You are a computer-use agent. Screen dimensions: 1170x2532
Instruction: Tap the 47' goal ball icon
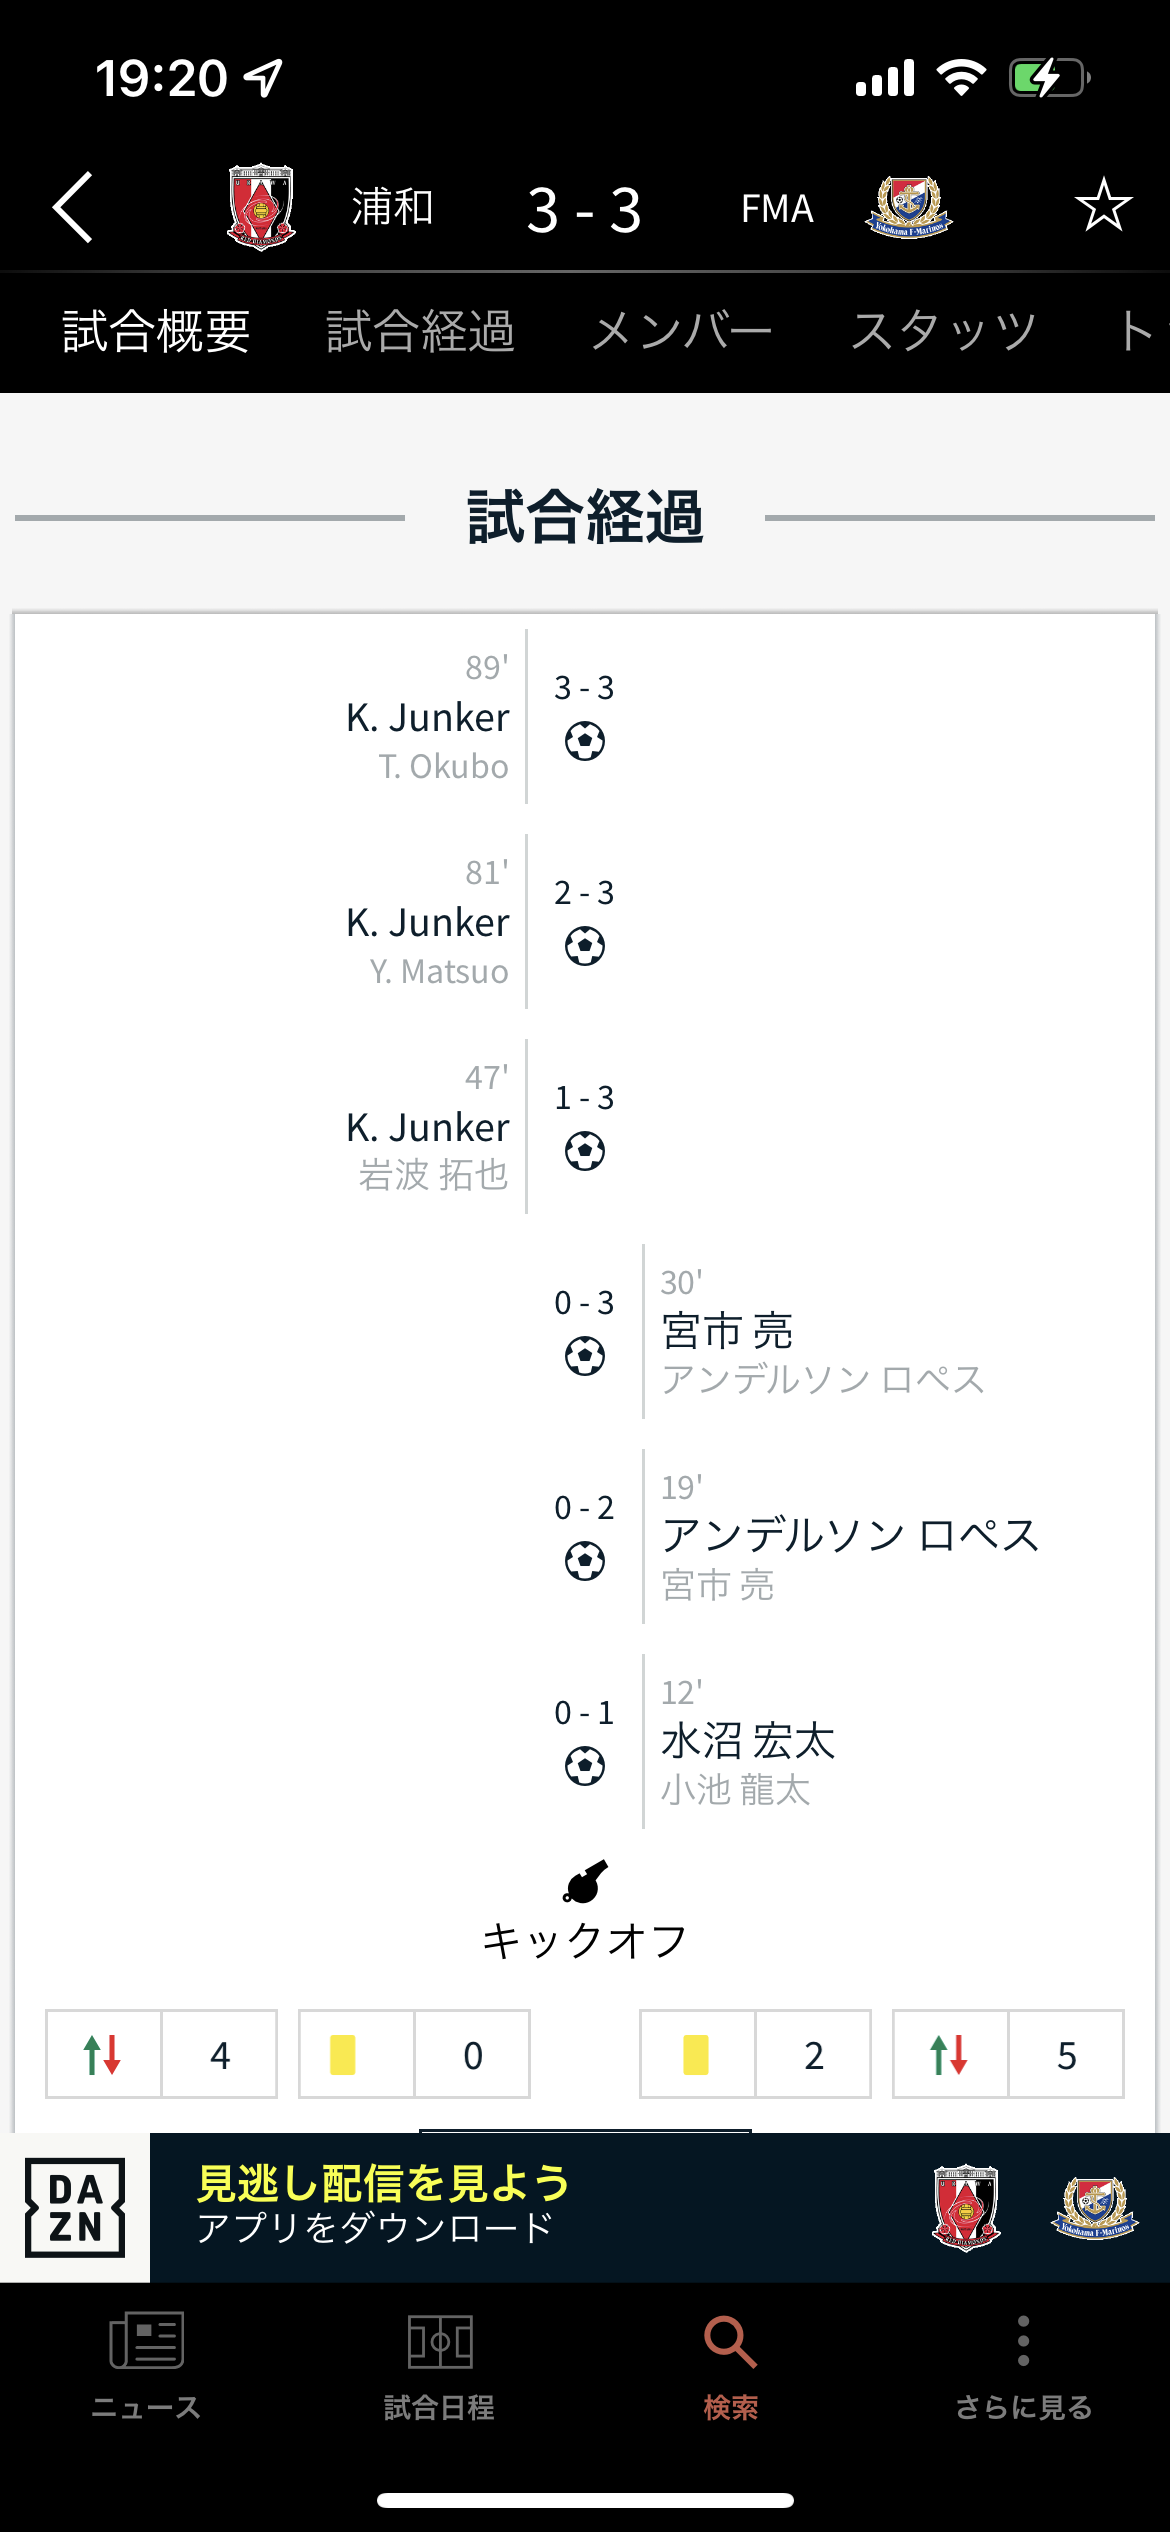tap(585, 1152)
